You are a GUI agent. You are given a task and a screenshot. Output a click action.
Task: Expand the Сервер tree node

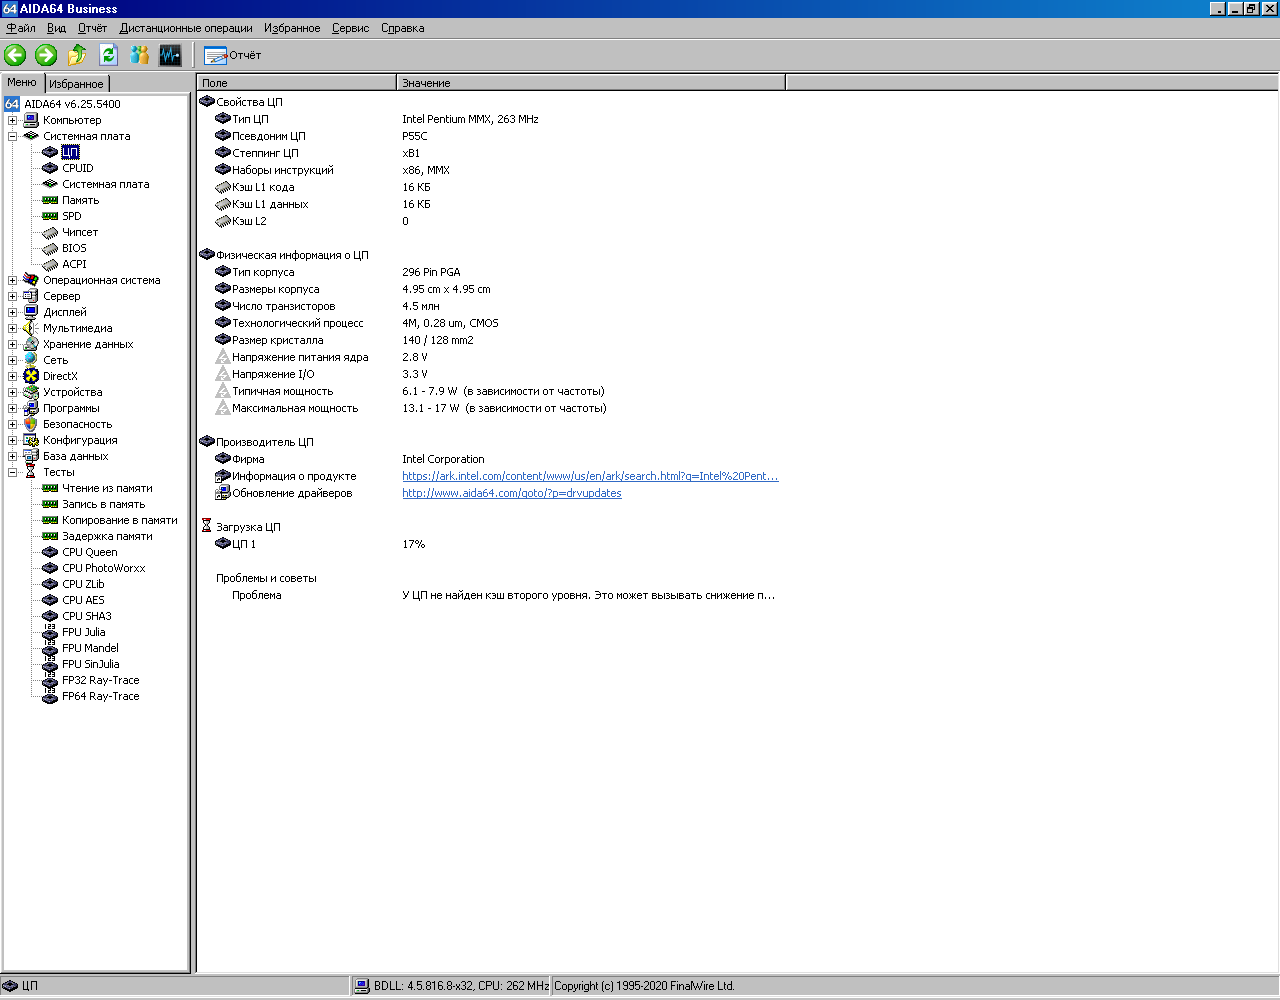[12, 296]
